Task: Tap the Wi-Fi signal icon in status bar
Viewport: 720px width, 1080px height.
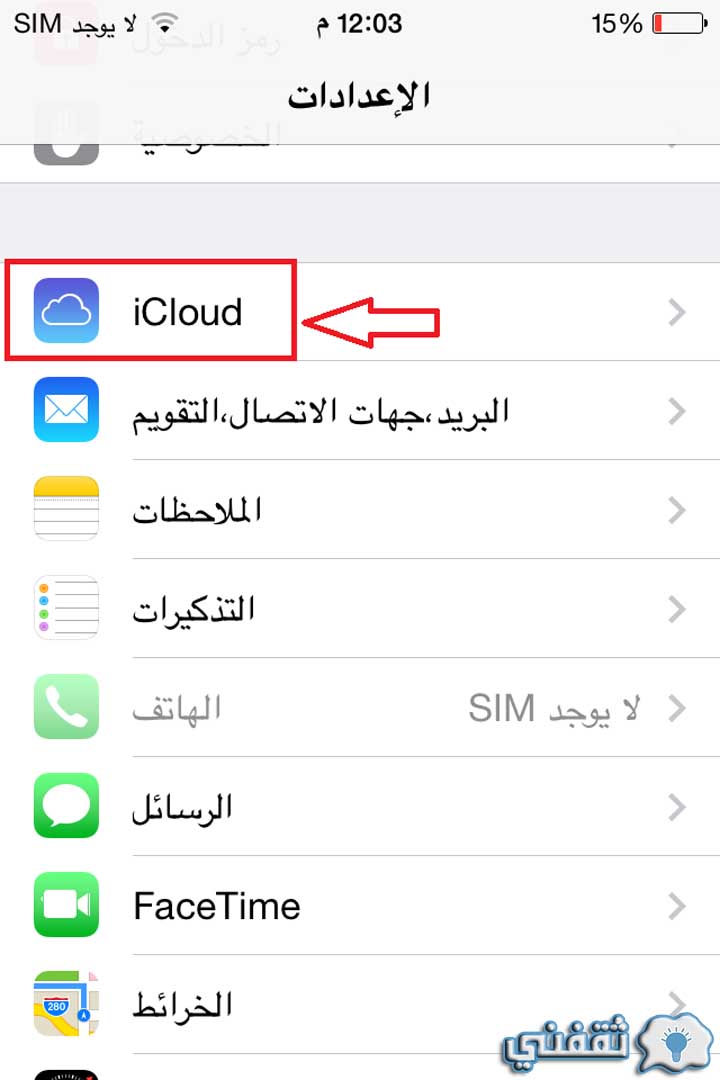Action: 165,25
